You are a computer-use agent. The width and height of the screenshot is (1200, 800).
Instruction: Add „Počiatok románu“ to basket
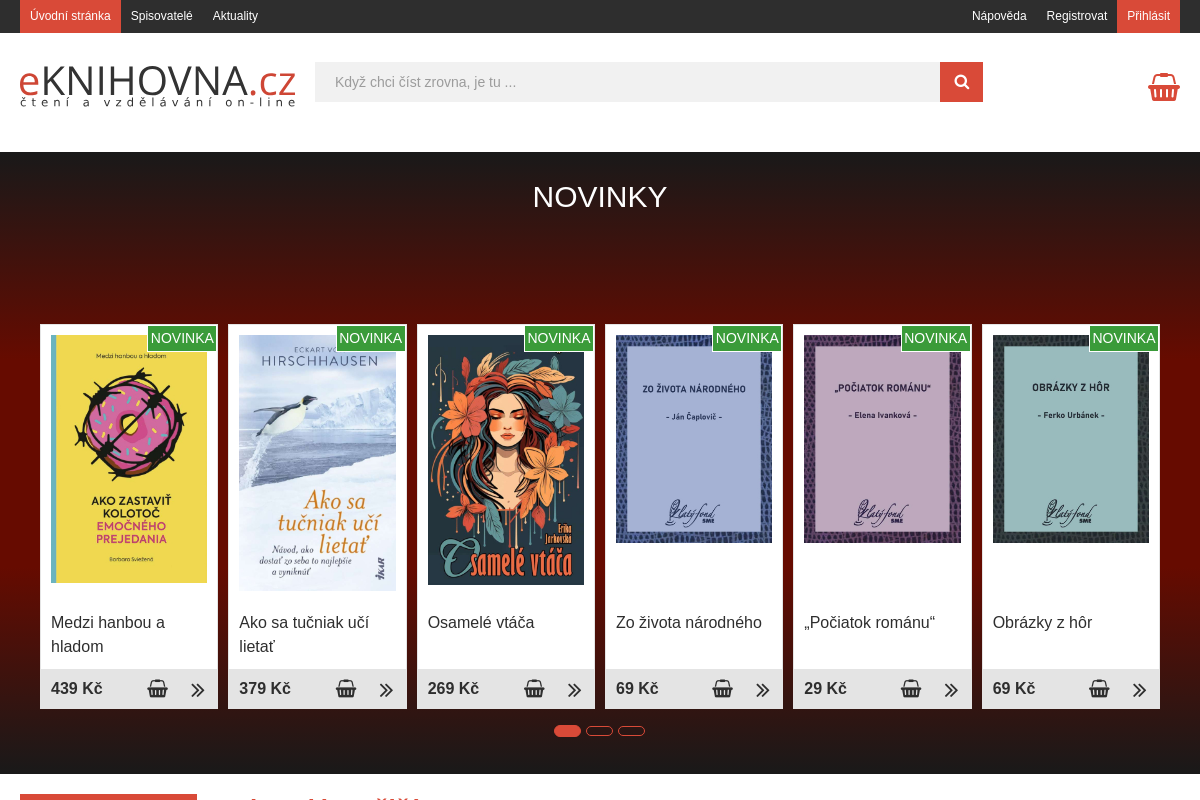pyautogui.click(x=911, y=689)
